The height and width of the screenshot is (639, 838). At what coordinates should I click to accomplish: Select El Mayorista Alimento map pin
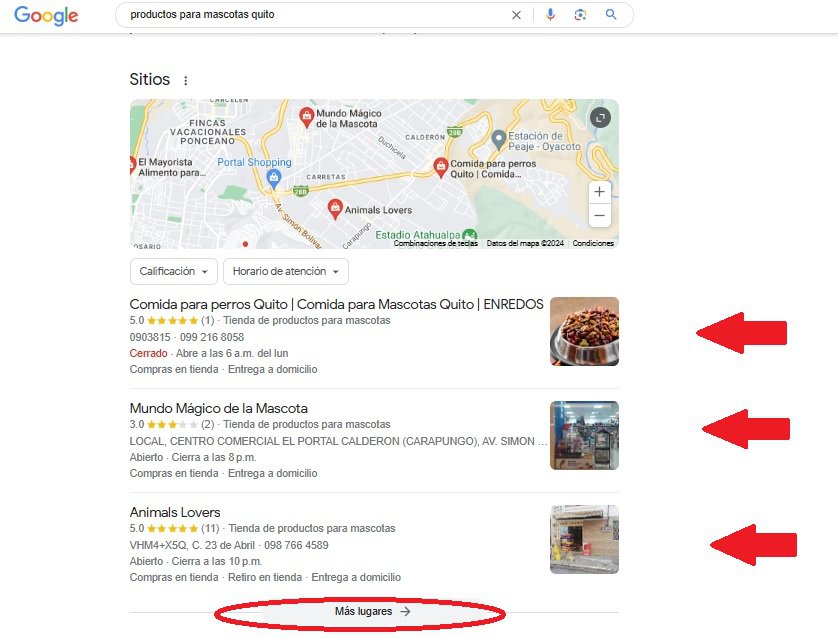click(133, 166)
